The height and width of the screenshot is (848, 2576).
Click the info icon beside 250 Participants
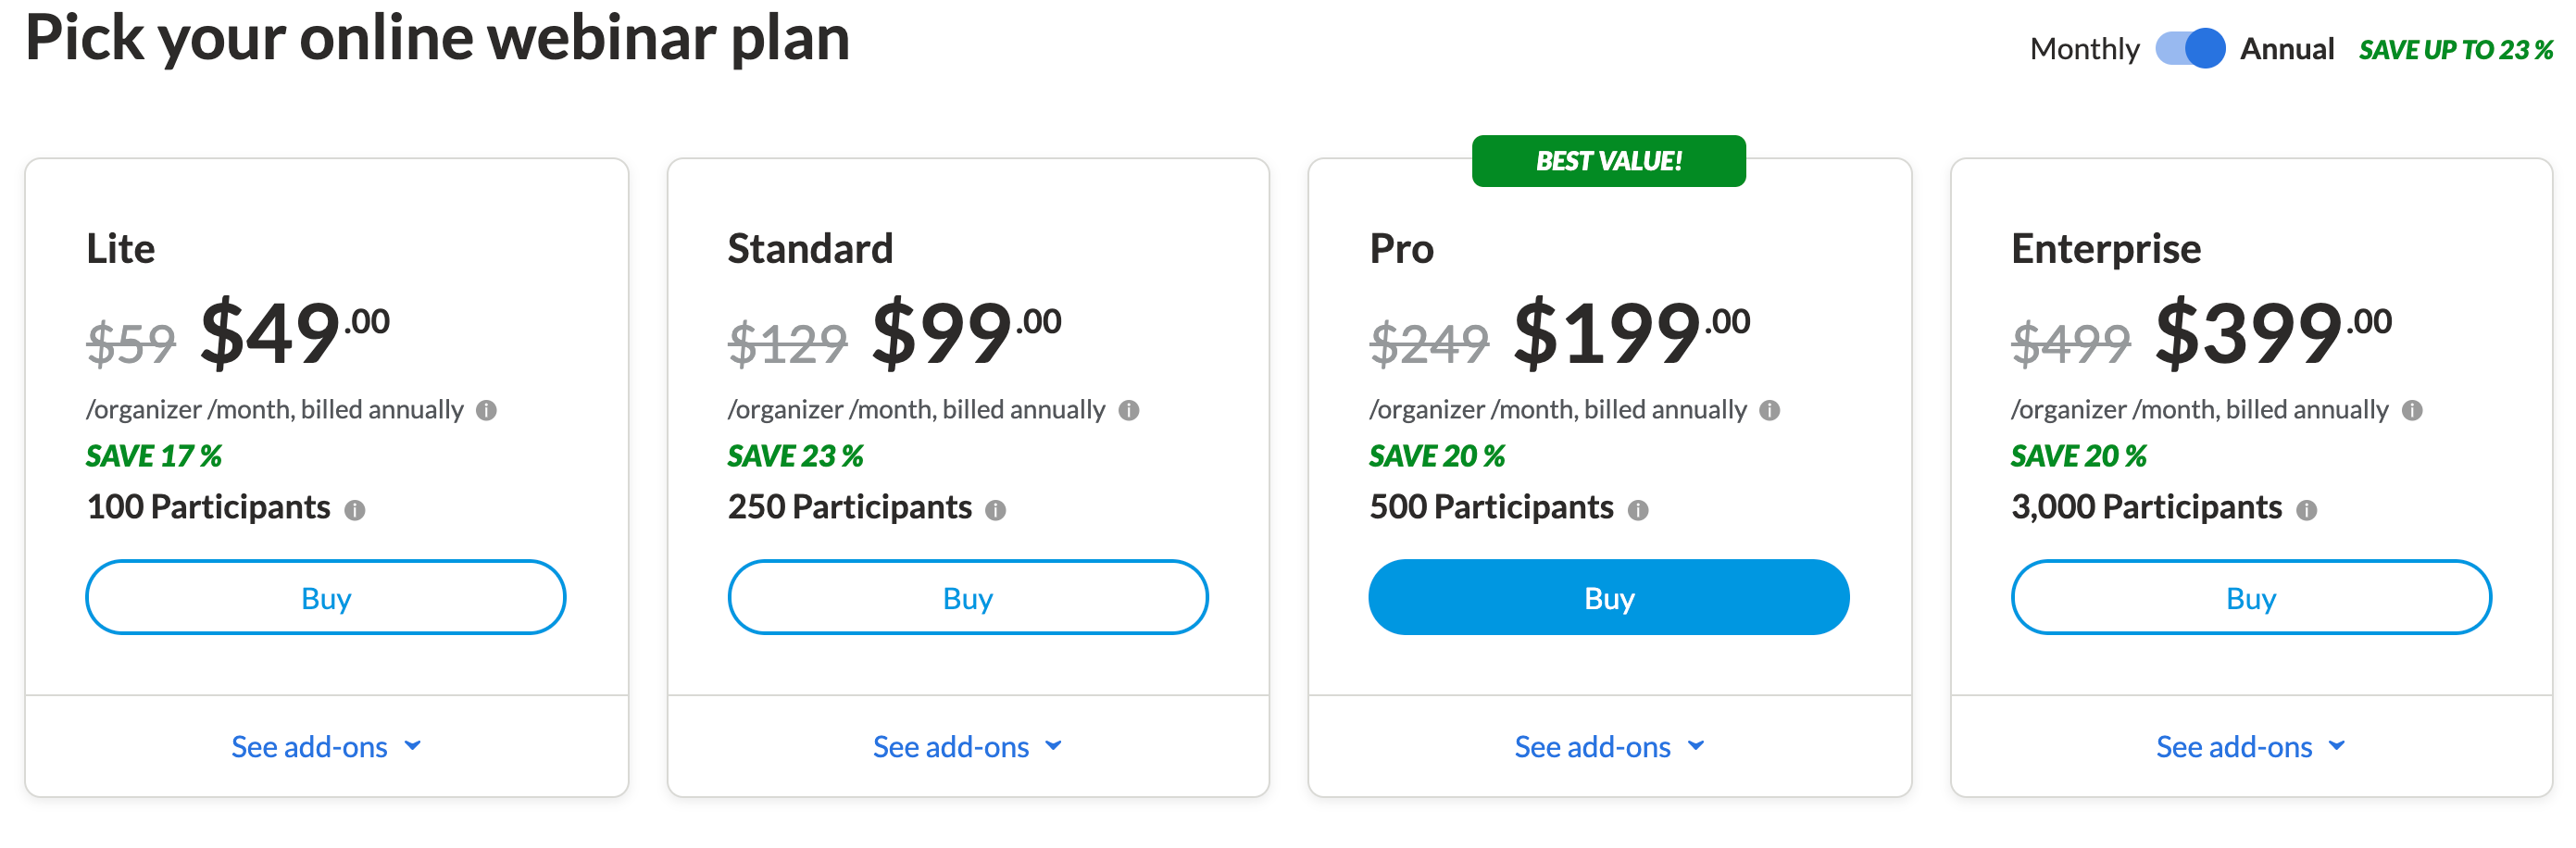click(996, 511)
